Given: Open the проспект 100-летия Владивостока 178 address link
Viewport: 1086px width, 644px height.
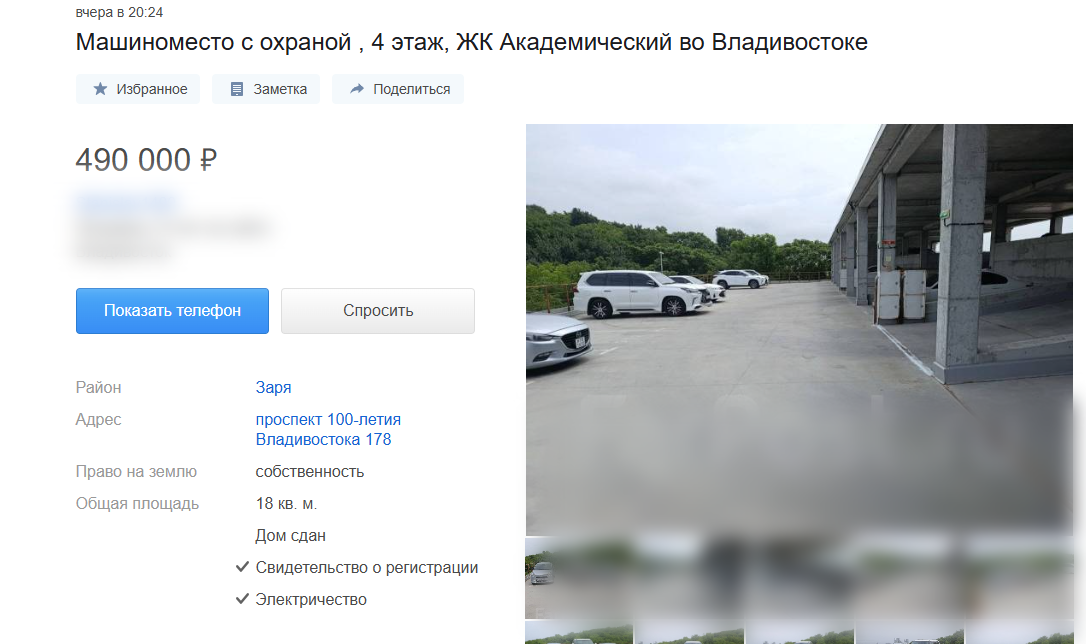Looking at the screenshot, I should click(328, 429).
